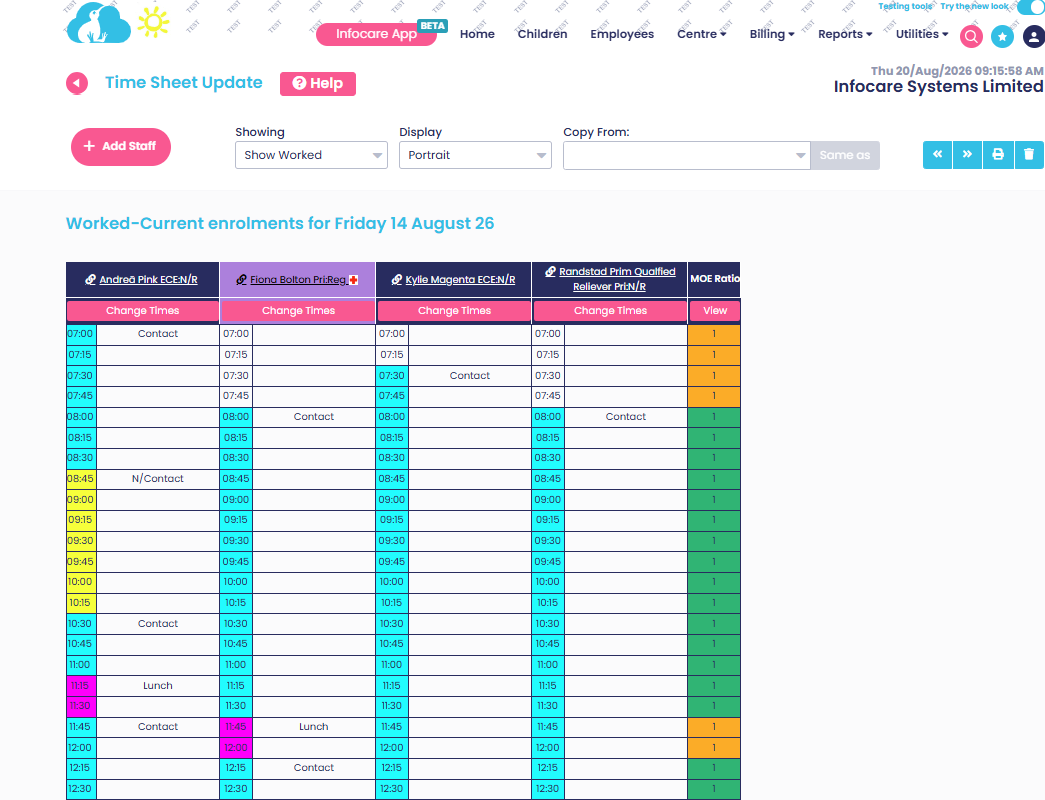This screenshot has height=800, width=1045.
Task: Click Randstad Reliever's 08:00 Contact cell
Action: click(x=626, y=417)
